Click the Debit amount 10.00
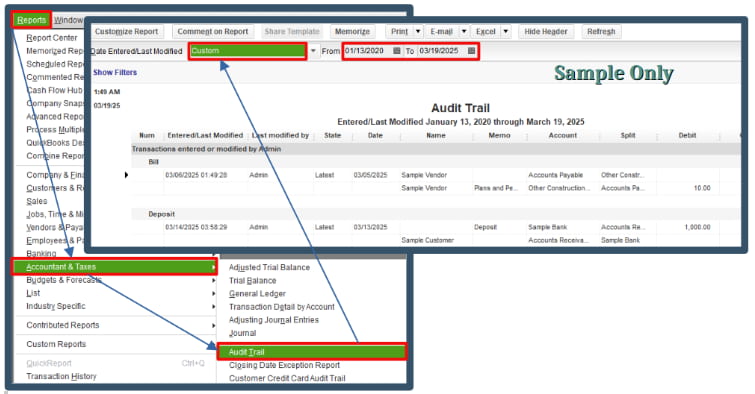Screen dimensions: 755x394 click(702, 188)
